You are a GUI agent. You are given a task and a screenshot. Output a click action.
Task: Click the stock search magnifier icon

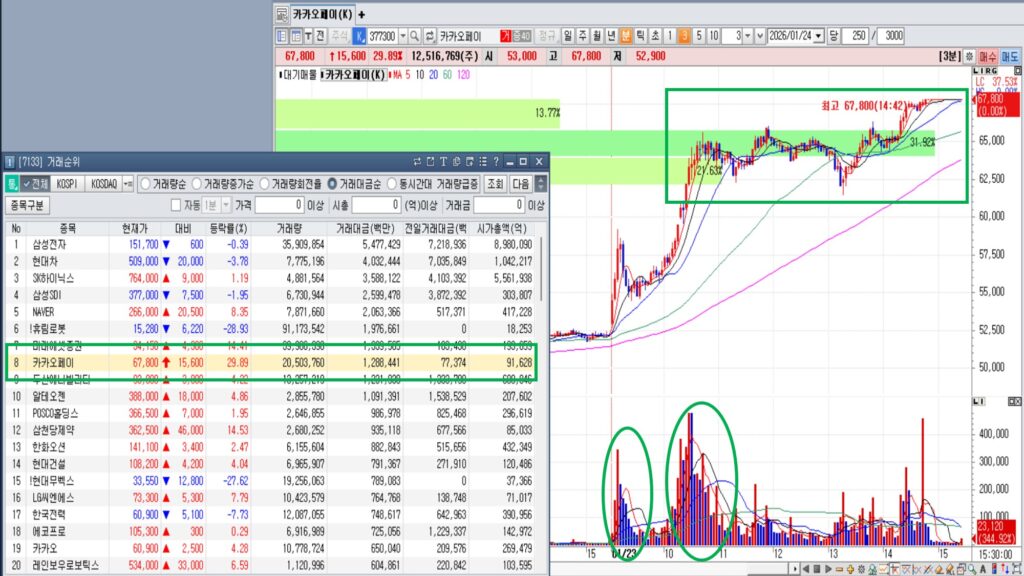[x=415, y=35]
